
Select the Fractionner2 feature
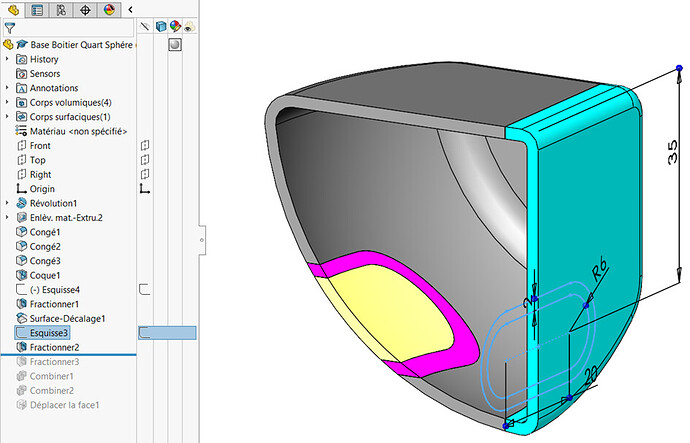pyautogui.click(x=56, y=347)
